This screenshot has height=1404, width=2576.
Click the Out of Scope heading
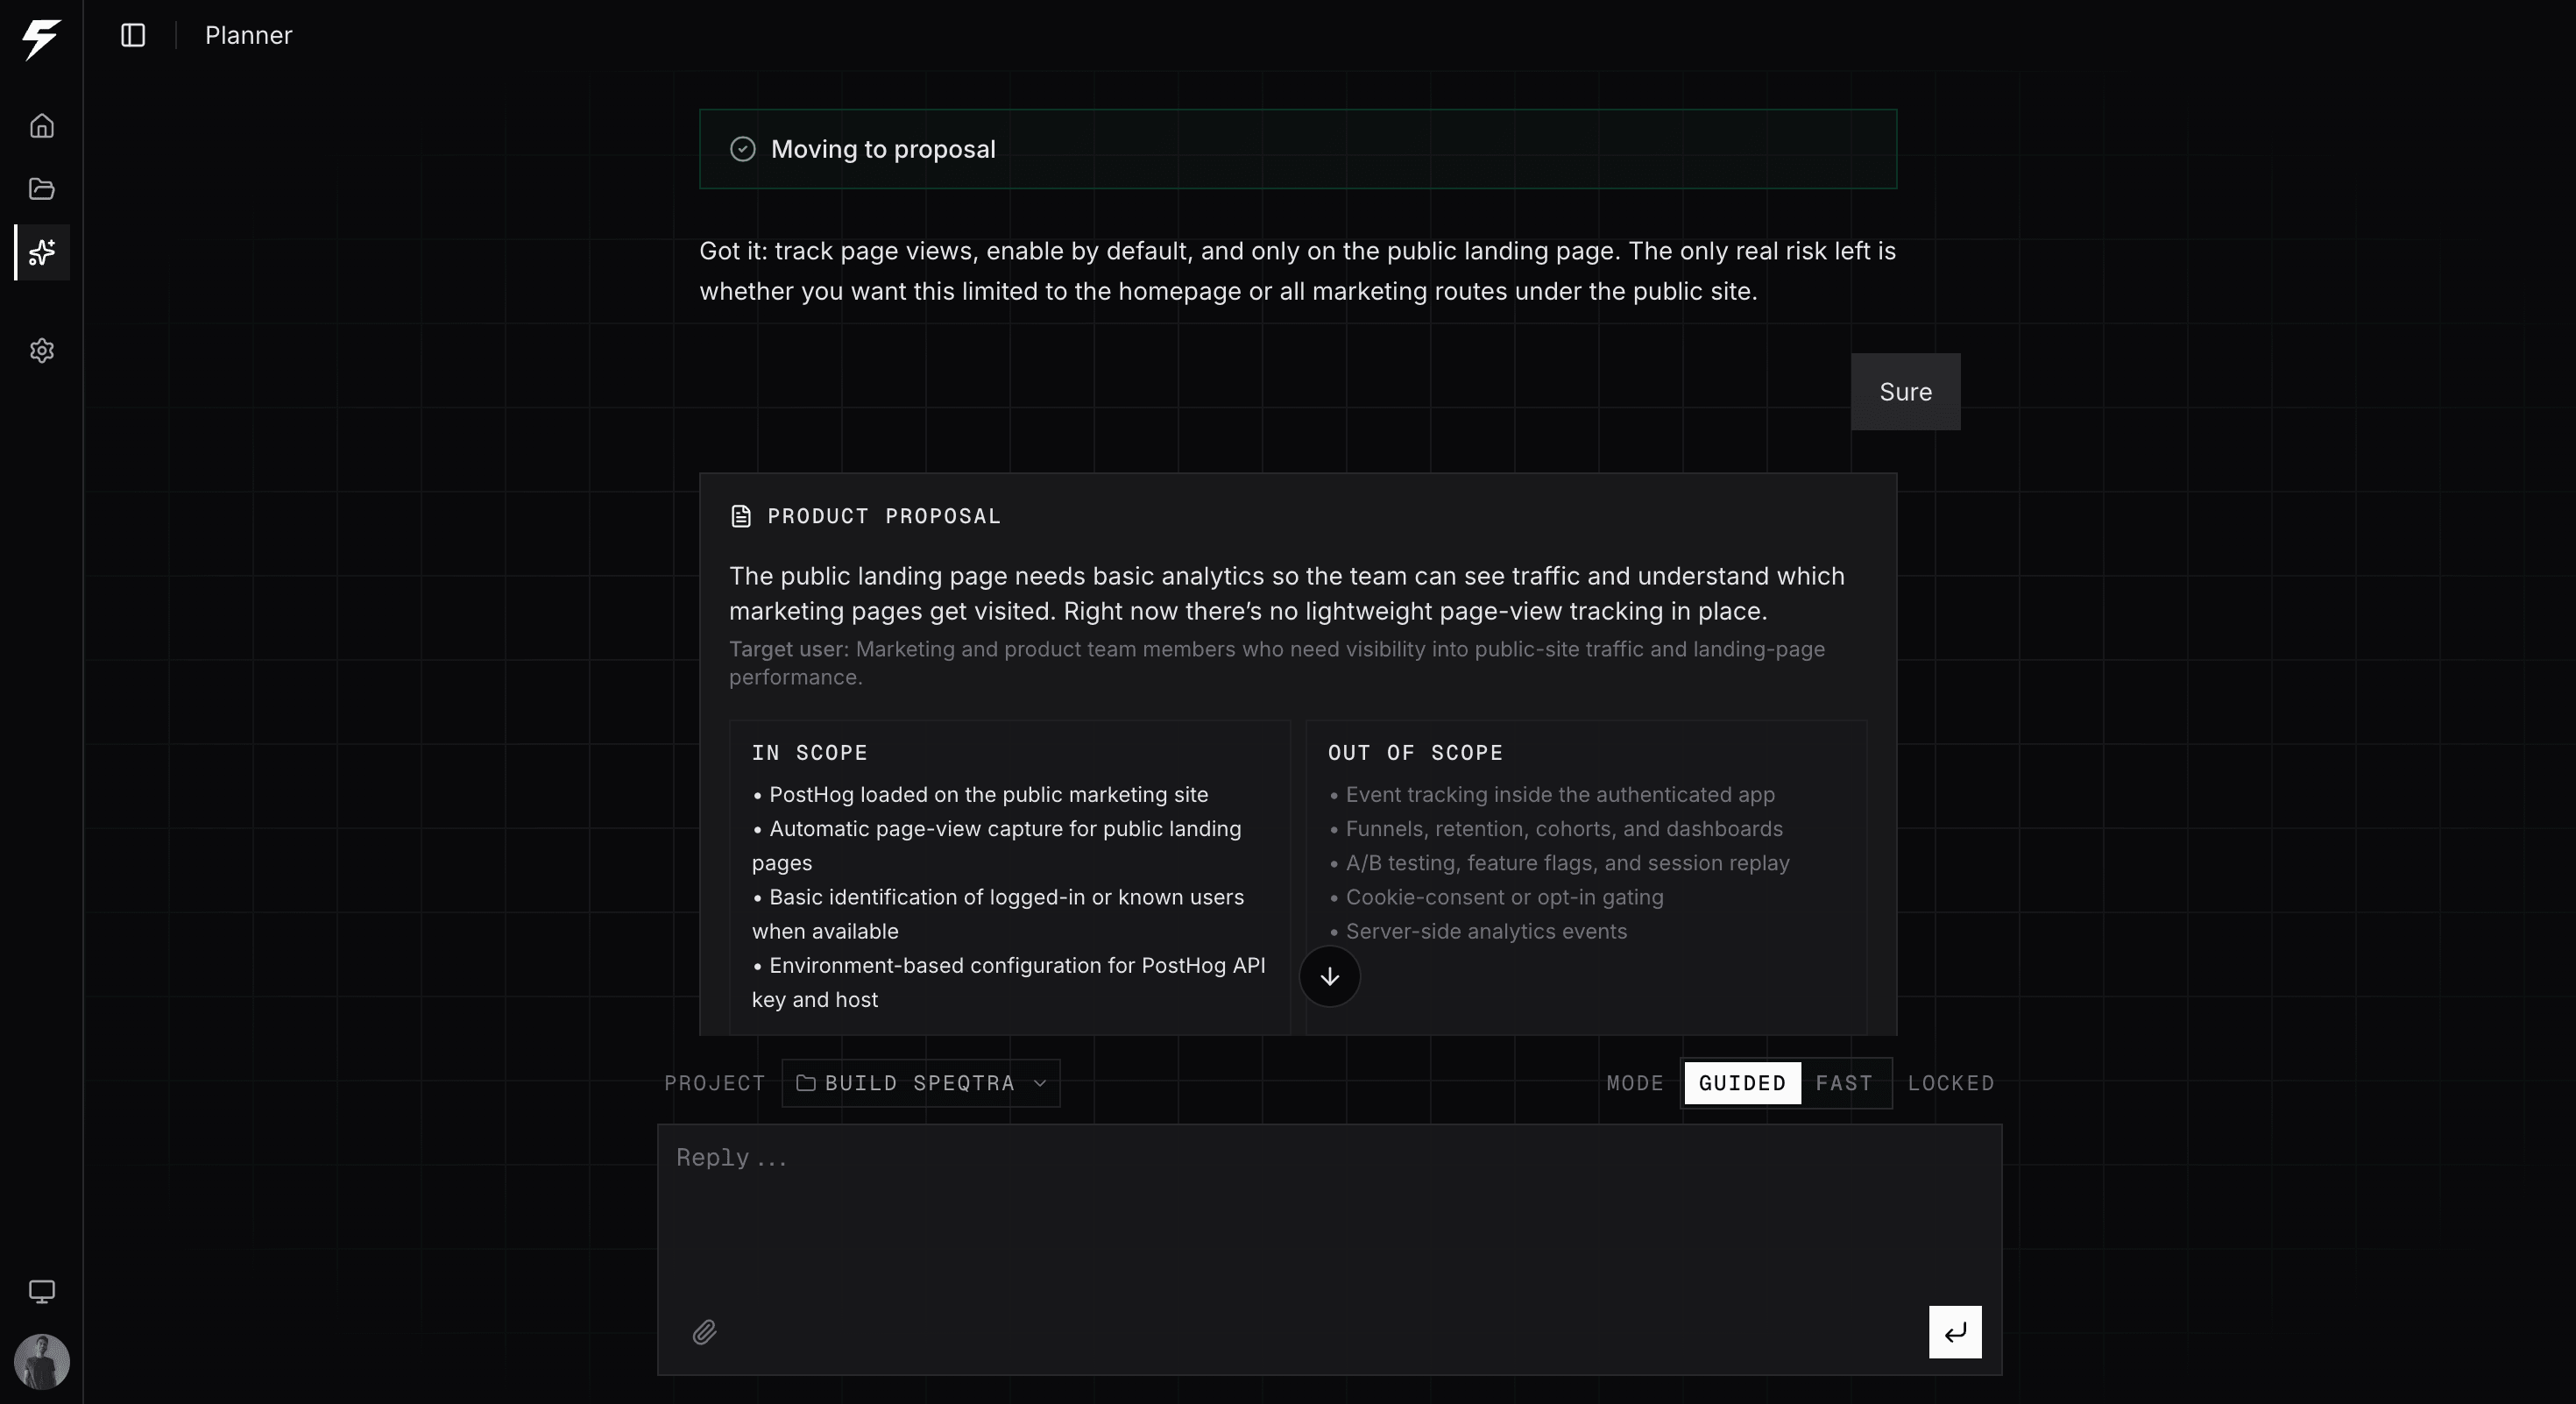click(1415, 752)
